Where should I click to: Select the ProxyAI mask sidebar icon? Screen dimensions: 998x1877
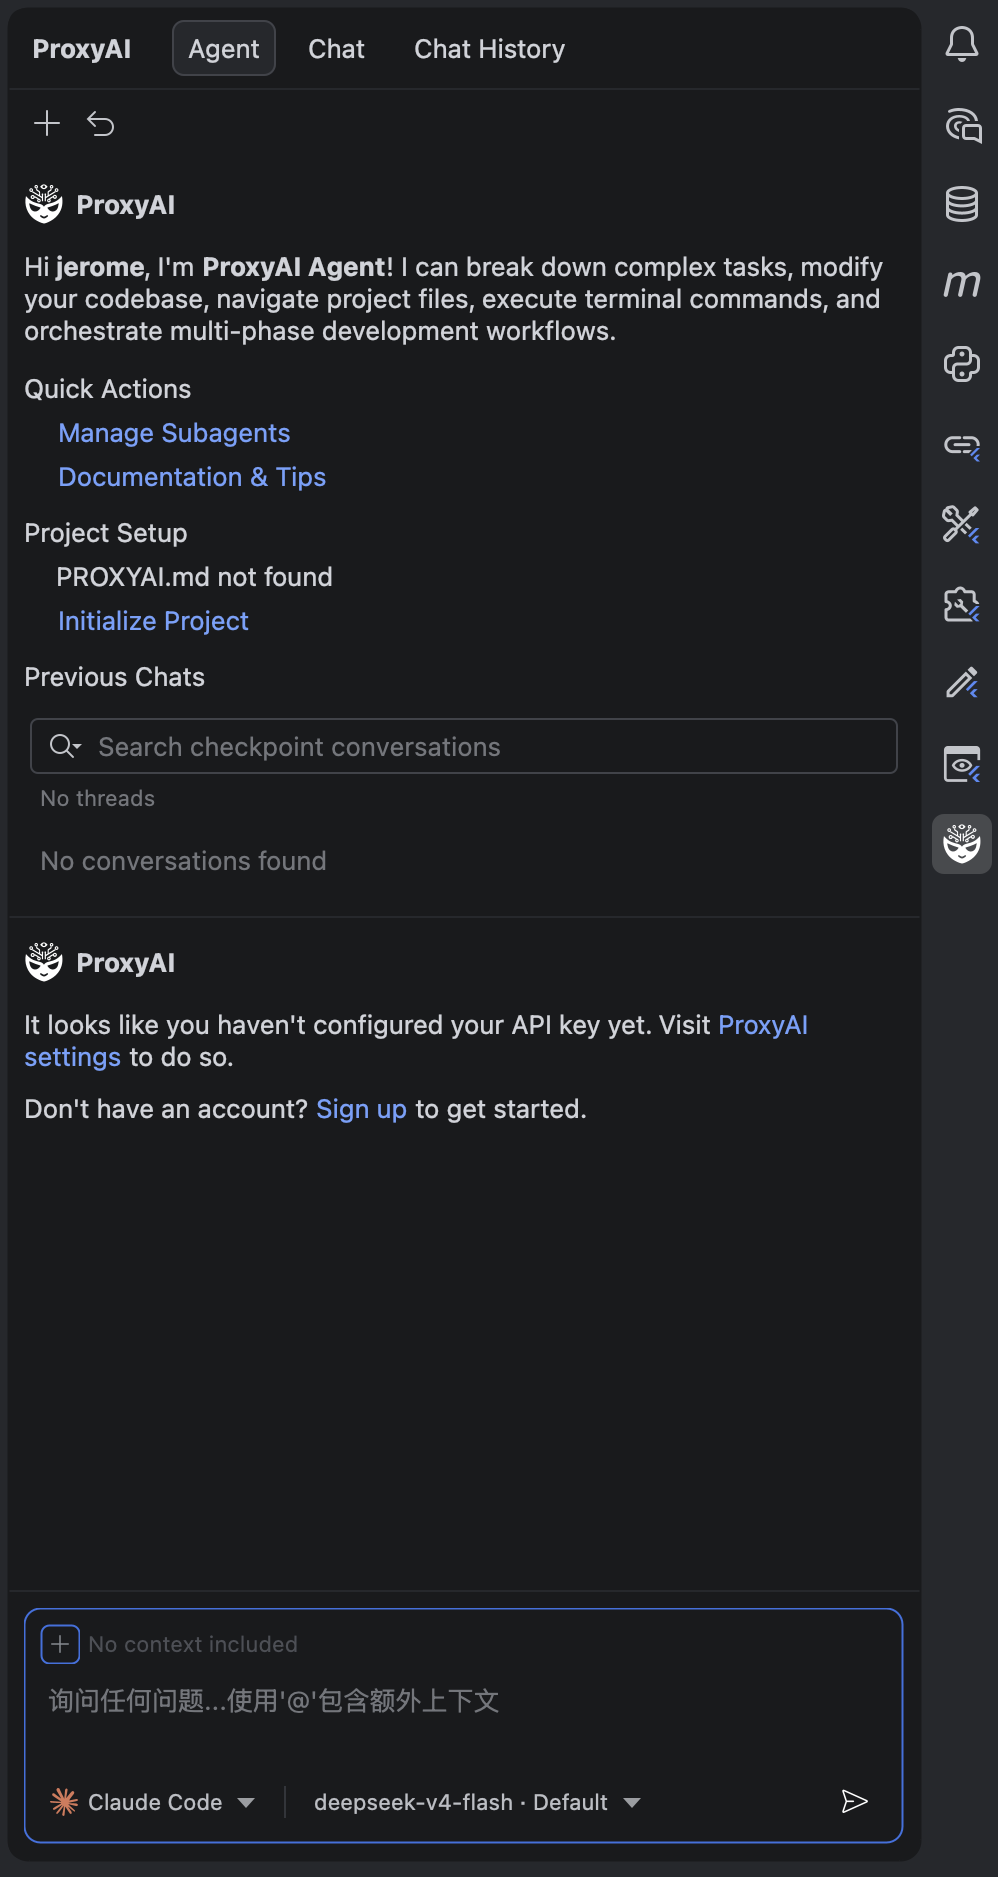tap(962, 844)
